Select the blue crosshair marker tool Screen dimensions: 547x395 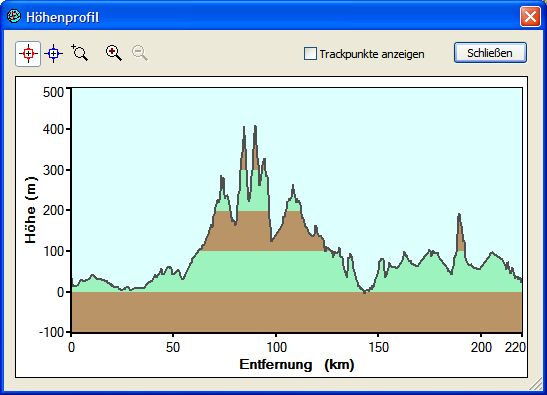[x=53, y=54]
